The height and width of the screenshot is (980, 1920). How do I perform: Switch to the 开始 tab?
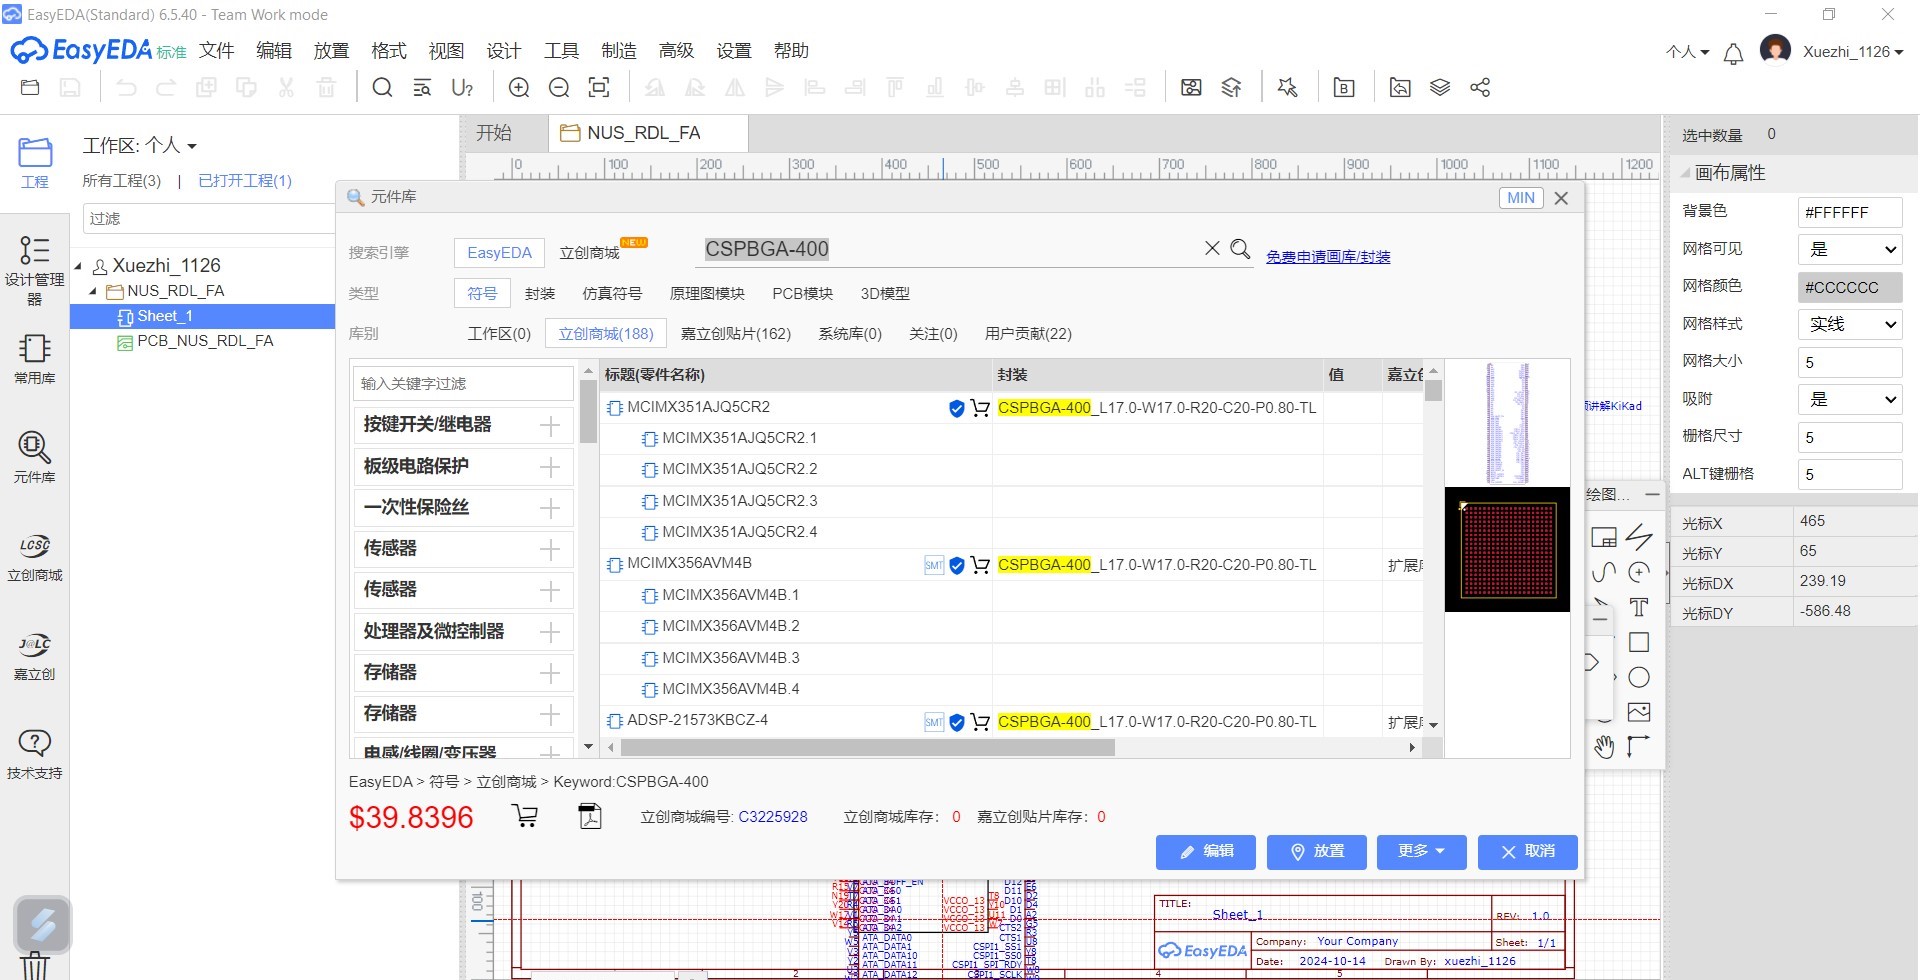(494, 133)
